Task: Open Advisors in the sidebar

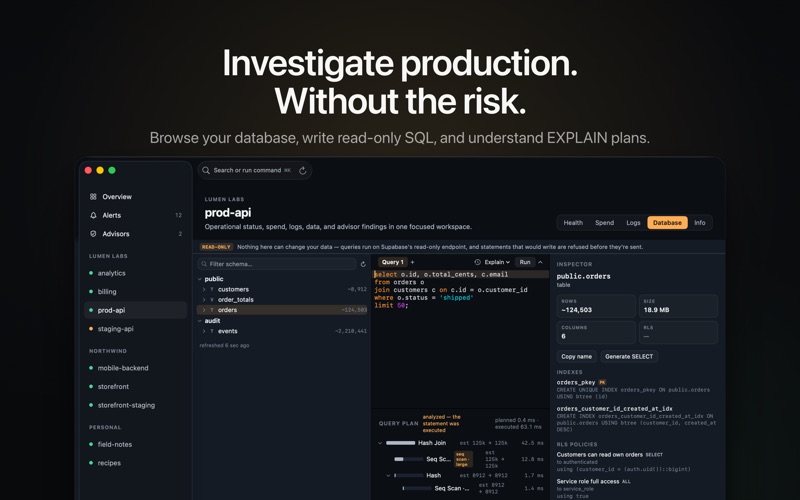Action: click(x=136, y=234)
